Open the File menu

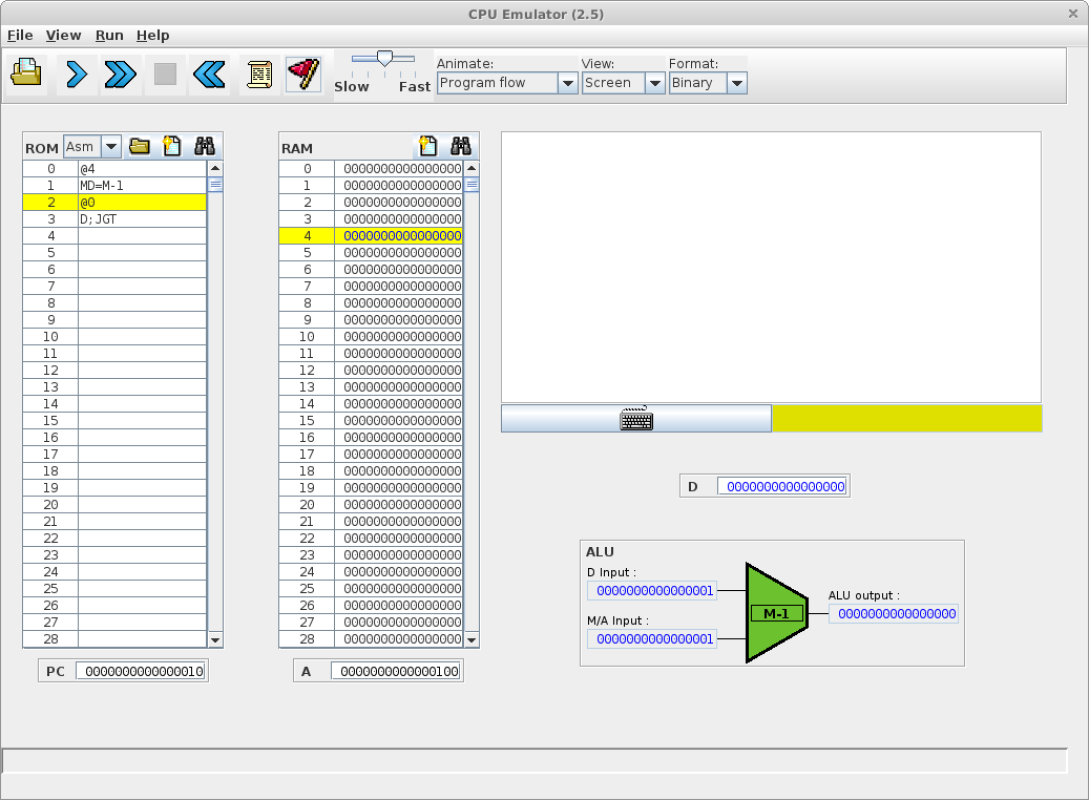point(20,35)
